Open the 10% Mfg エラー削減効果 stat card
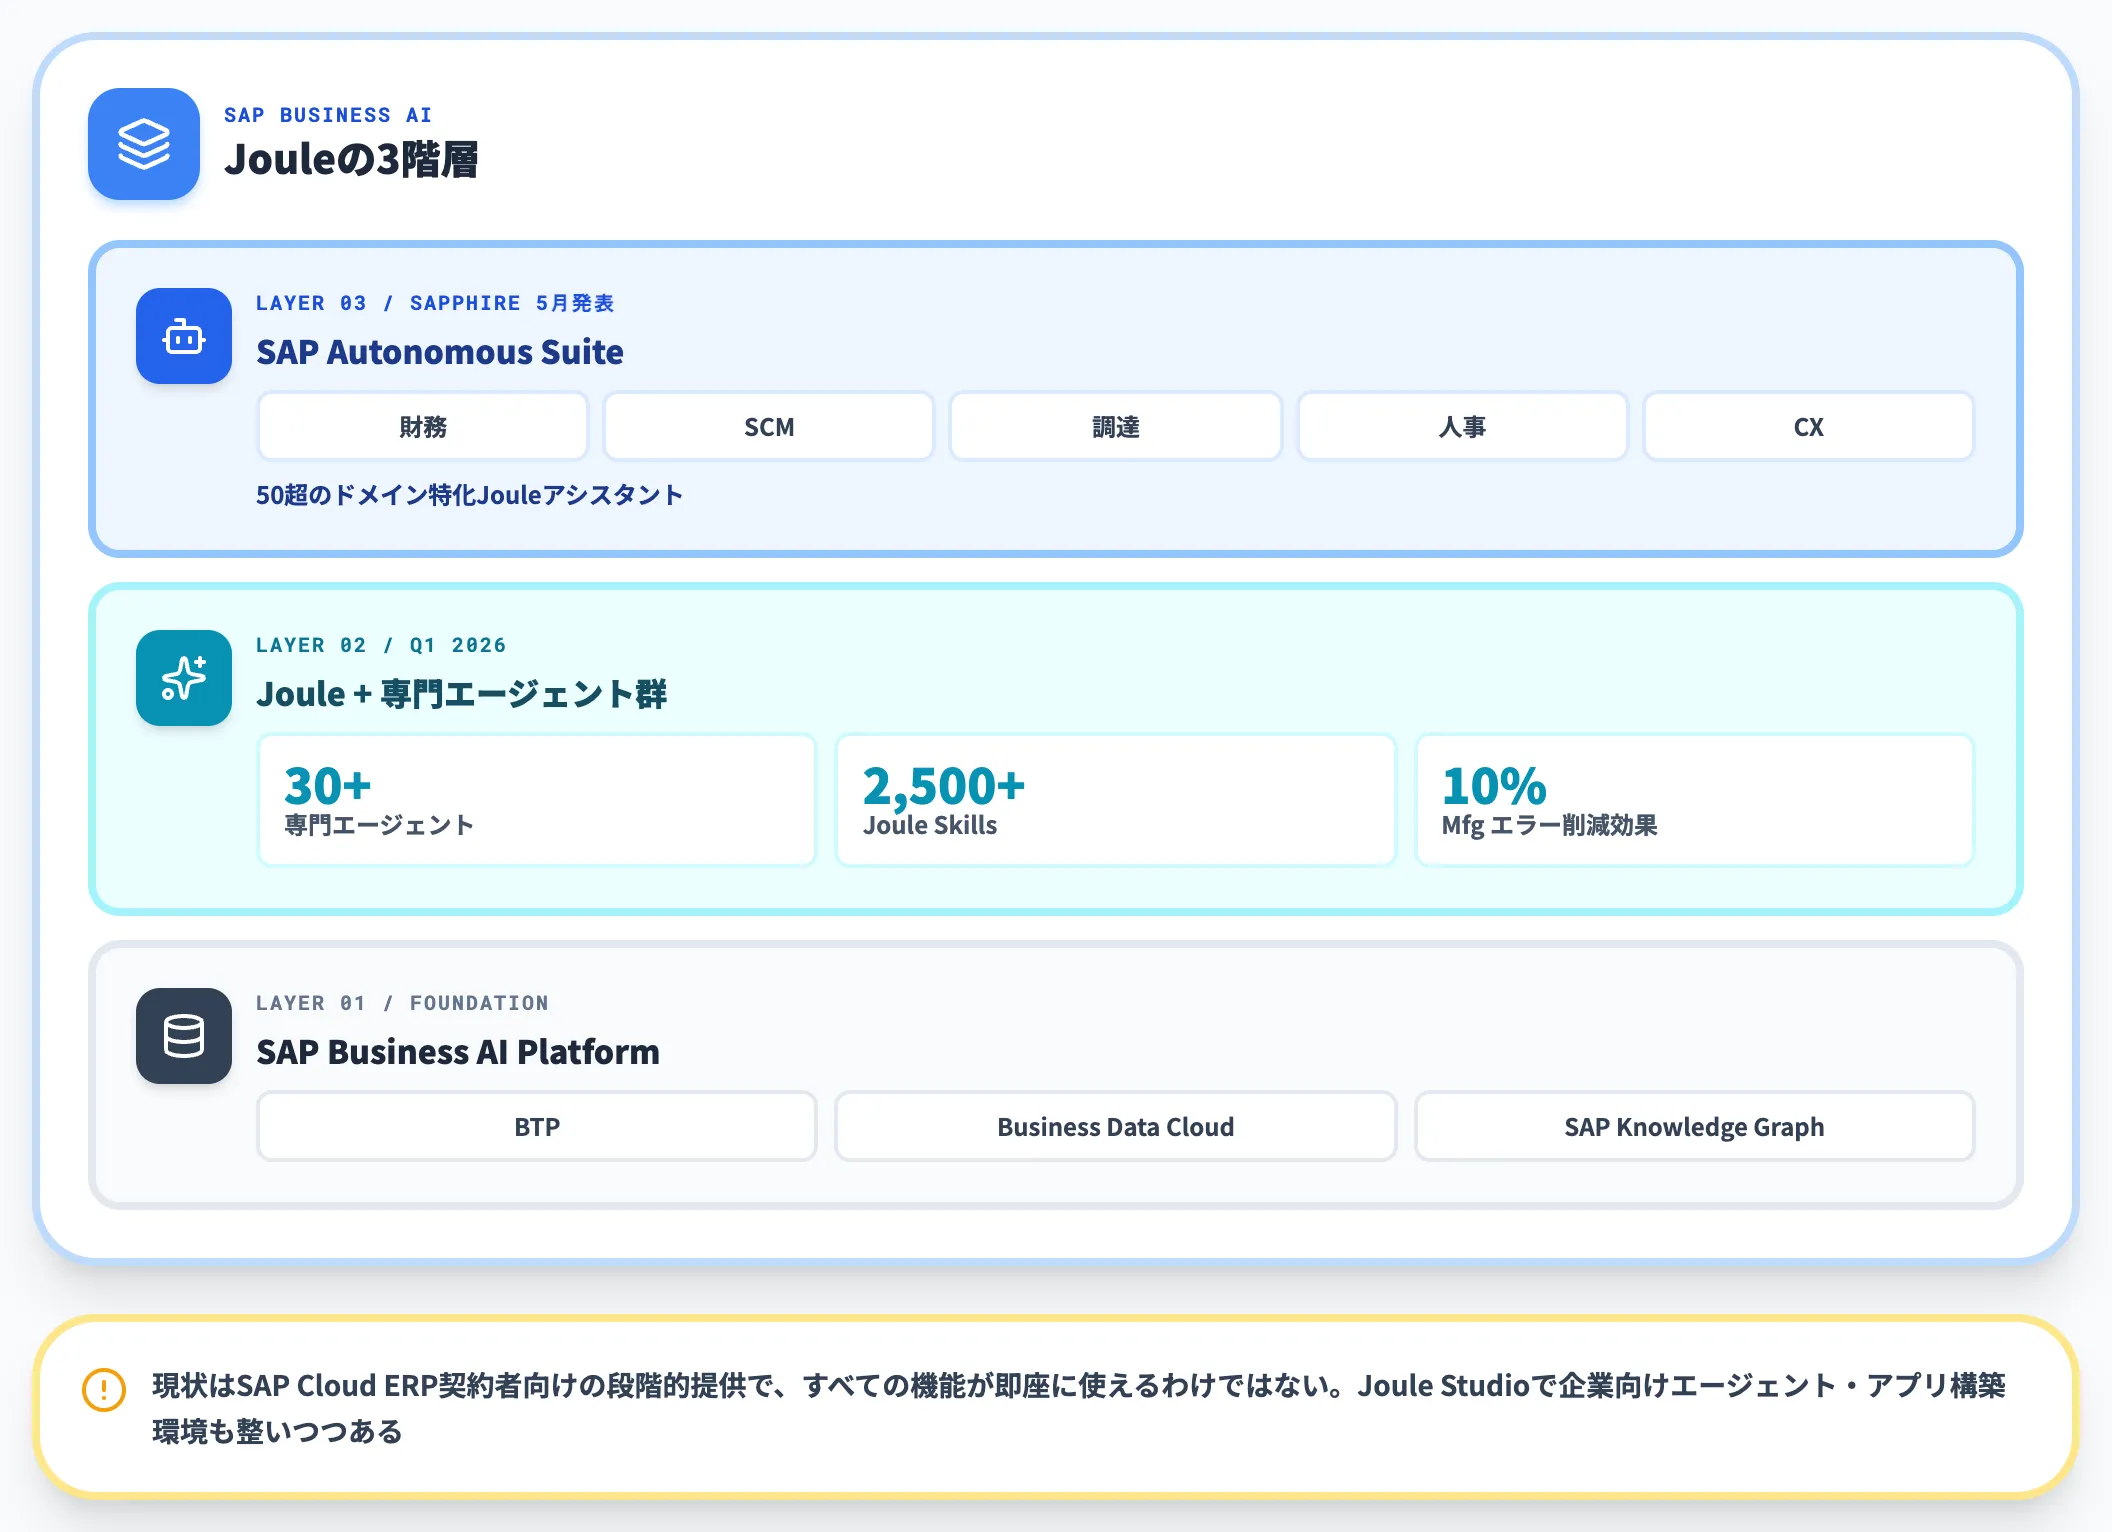This screenshot has height=1532, width=2112. click(1695, 800)
